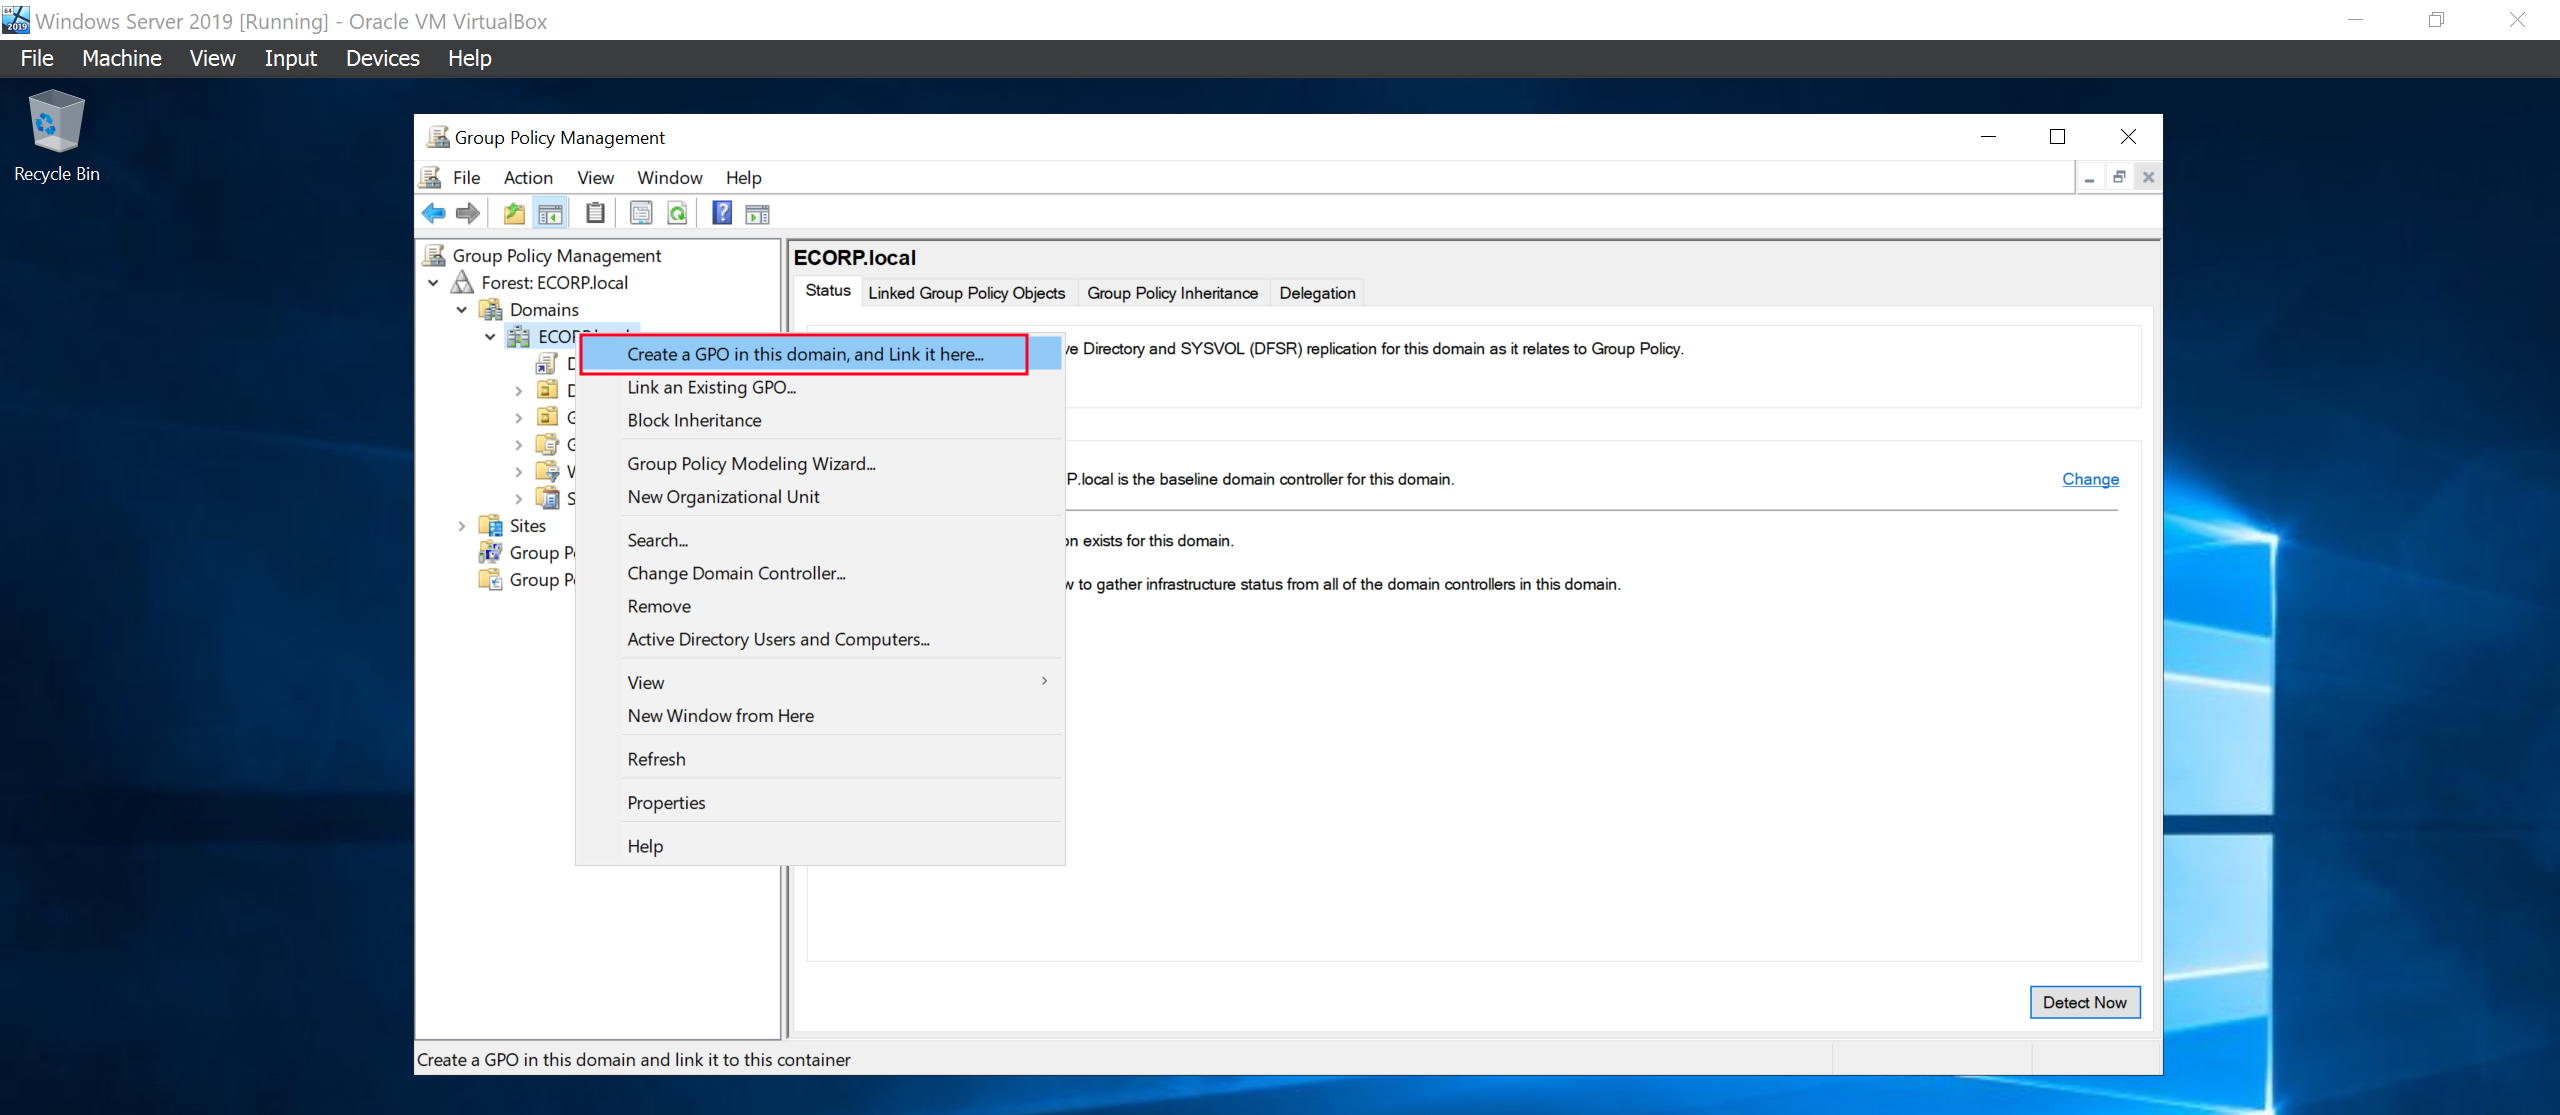The height and width of the screenshot is (1115, 2560).
Task: Open VirtualBox Devices menu
Action: click(x=382, y=58)
